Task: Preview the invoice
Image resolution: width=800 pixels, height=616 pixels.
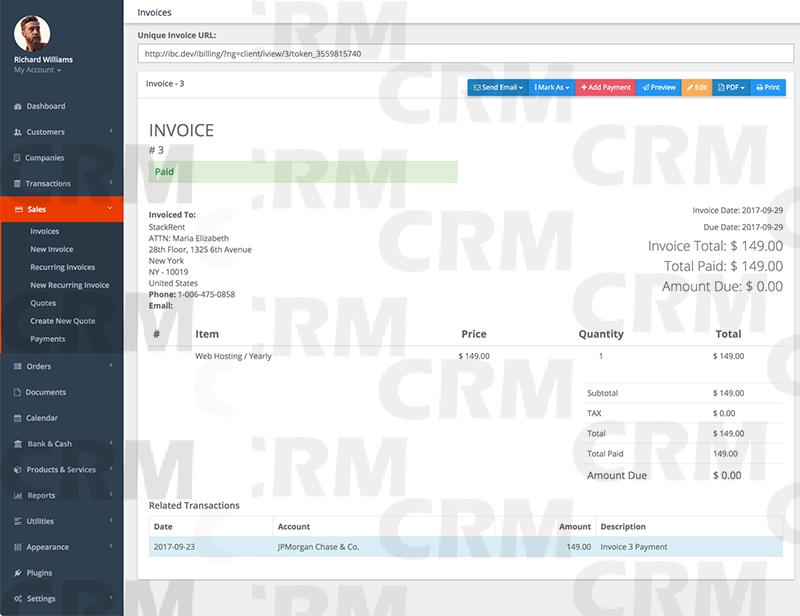Action: click(658, 87)
